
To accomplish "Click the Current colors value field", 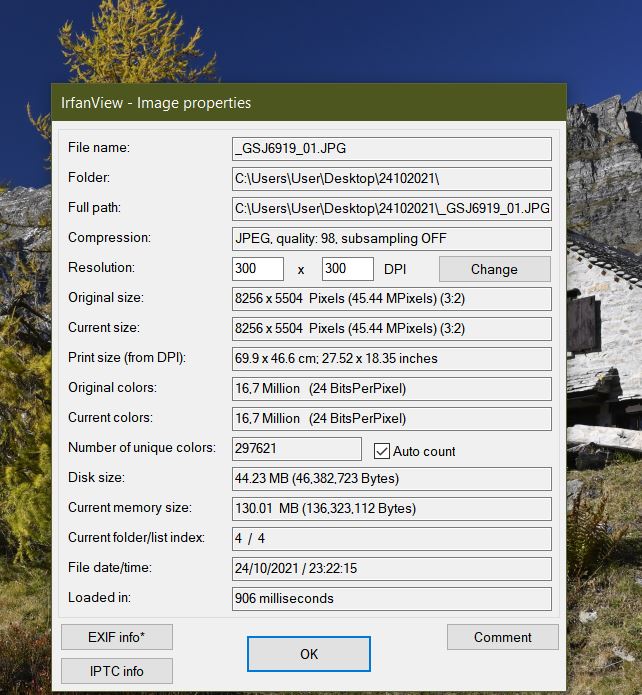I will pos(392,419).
